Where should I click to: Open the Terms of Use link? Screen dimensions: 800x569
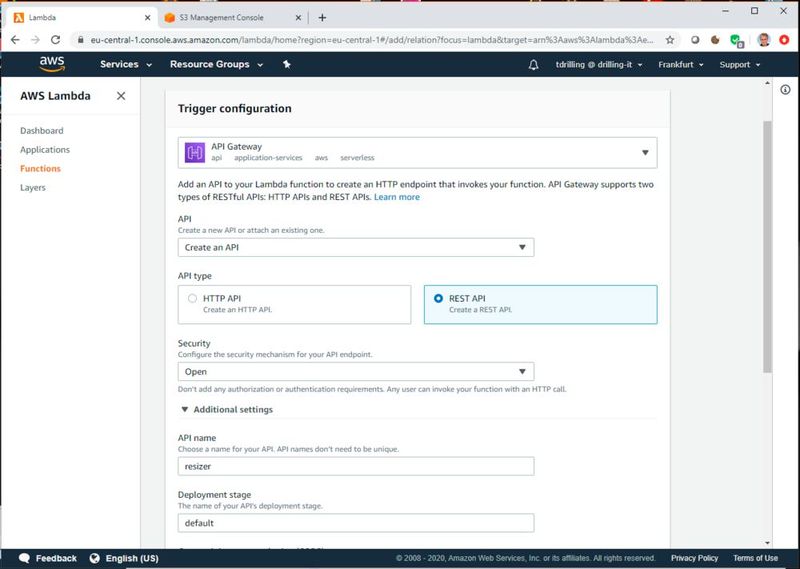755,558
